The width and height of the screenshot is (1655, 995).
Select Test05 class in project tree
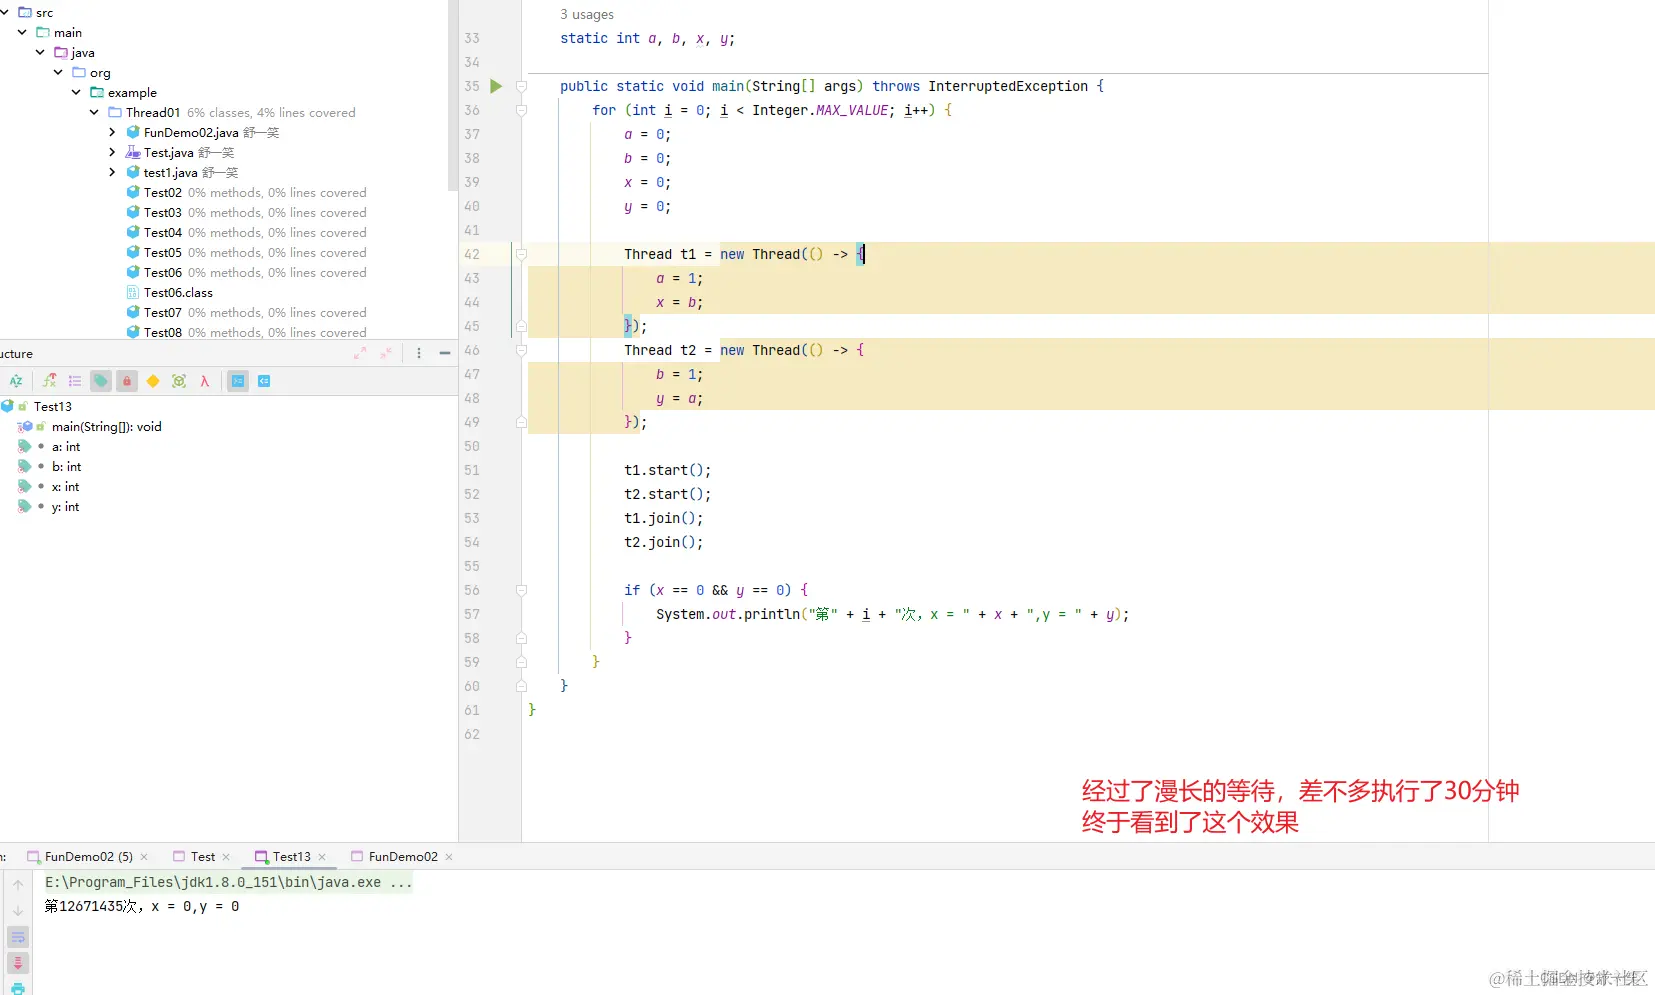163,252
